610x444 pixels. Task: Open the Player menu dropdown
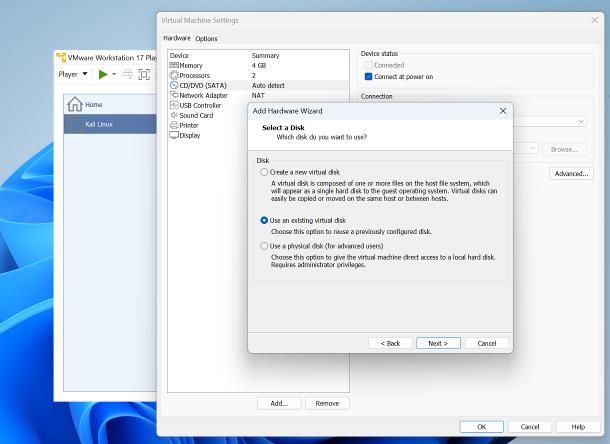coord(73,74)
